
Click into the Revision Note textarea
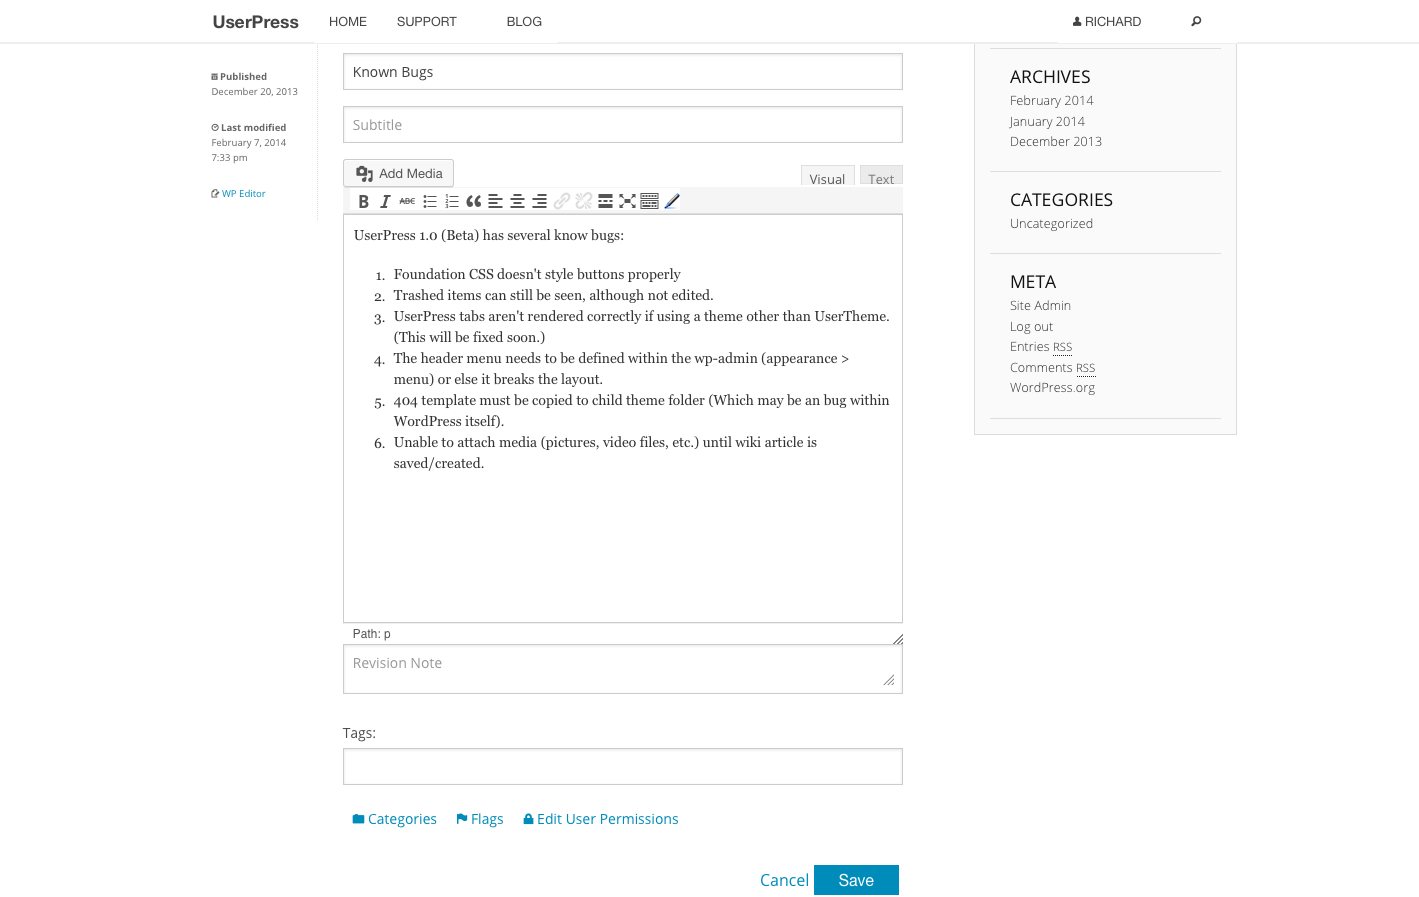(622, 669)
